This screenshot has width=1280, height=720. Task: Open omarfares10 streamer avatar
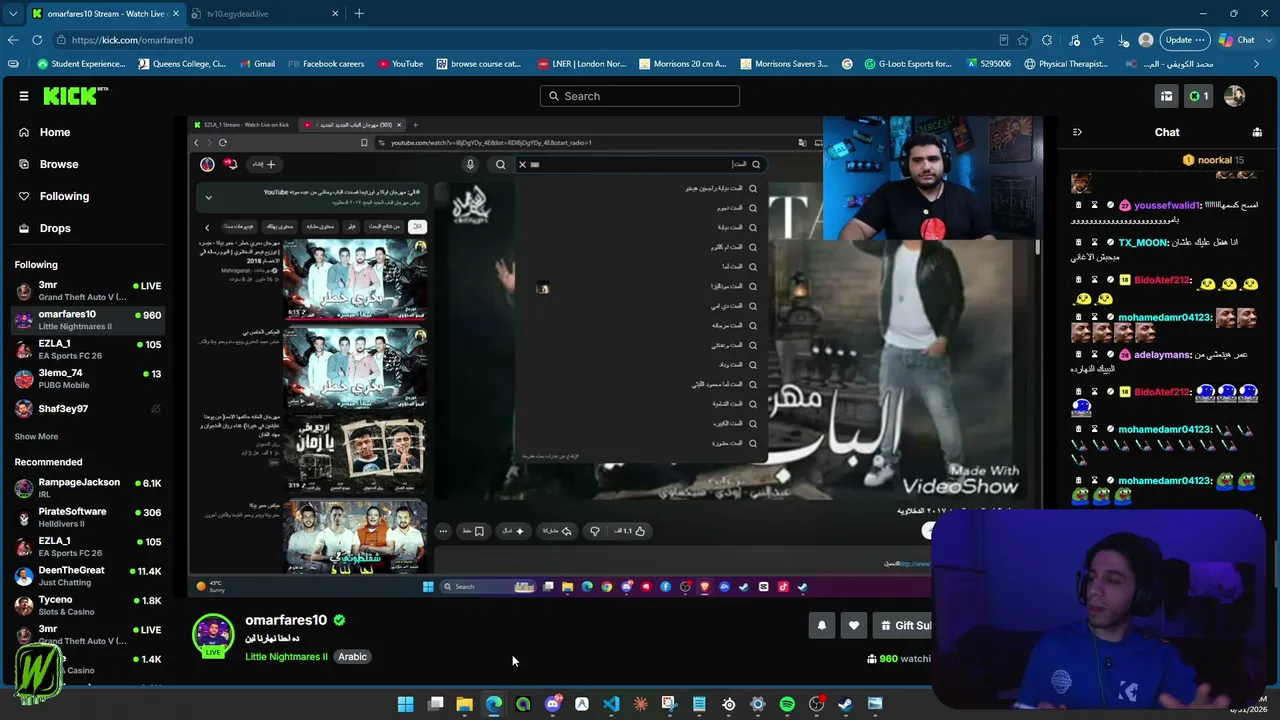click(213, 634)
